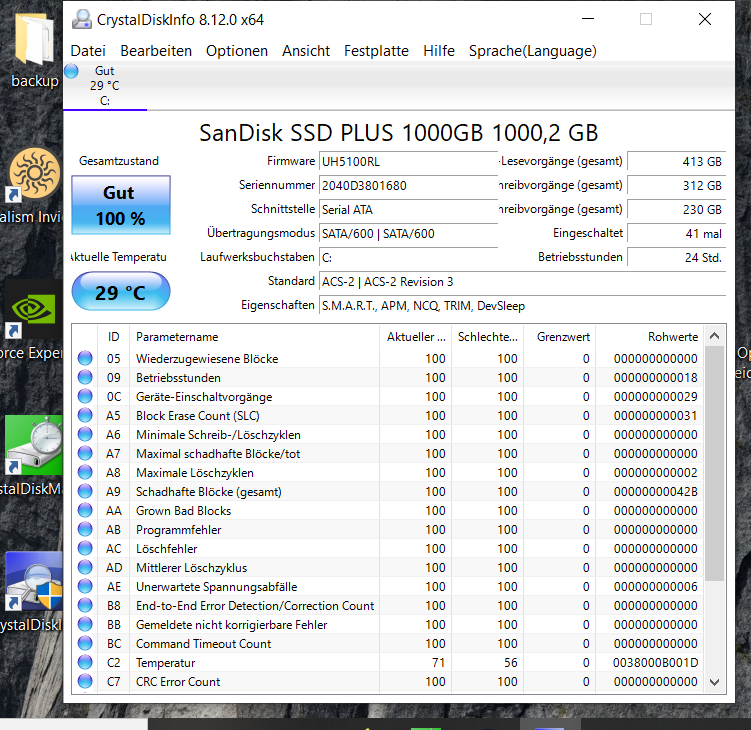Click the scroll up arrow of SMART list

[x=715, y=336]
